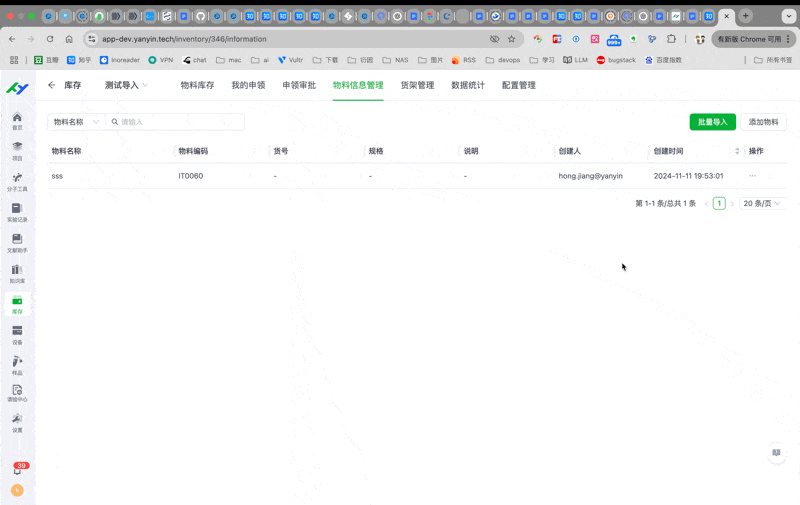Go to next page with right arrow
Image resolution: width=800 pixels, height=505 pixels.
point(732,204)
